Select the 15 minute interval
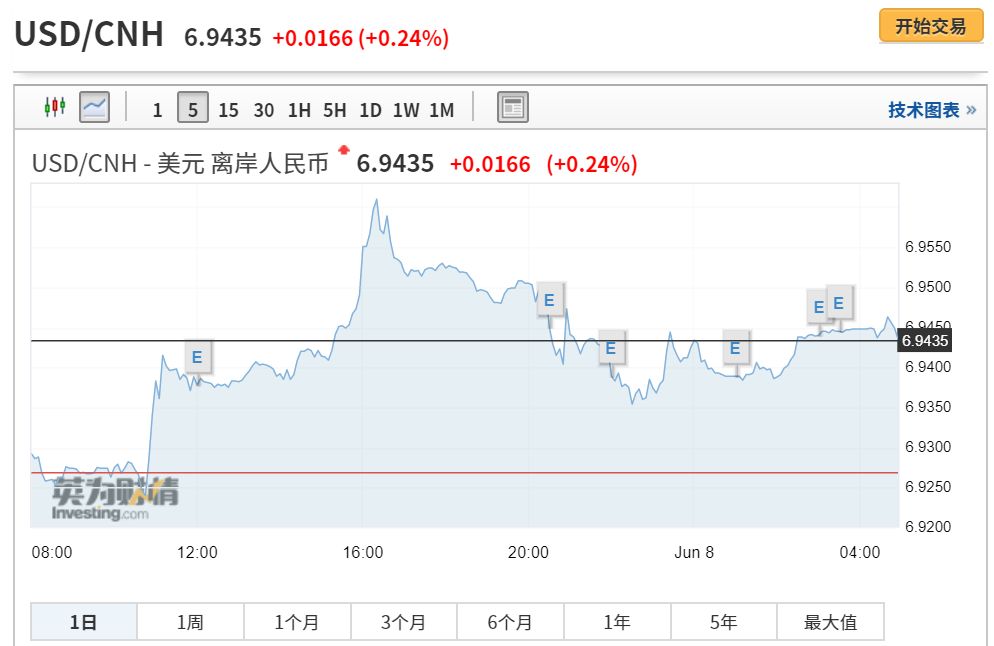This screenshot has width=994, height=646. (228, 110)
